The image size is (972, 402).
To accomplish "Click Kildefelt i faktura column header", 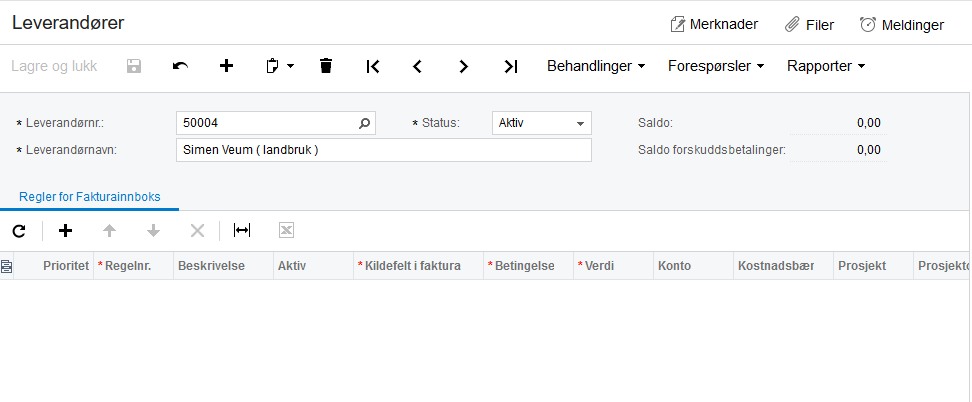I will pos(418,266).
